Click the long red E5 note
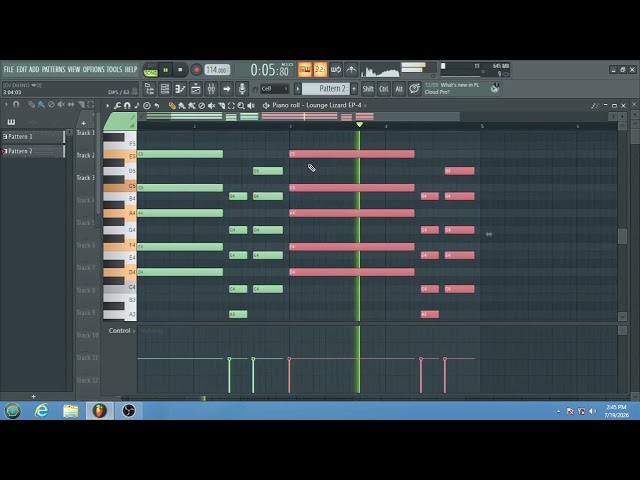This screenshot has width=640, height=480. point(352,154)
